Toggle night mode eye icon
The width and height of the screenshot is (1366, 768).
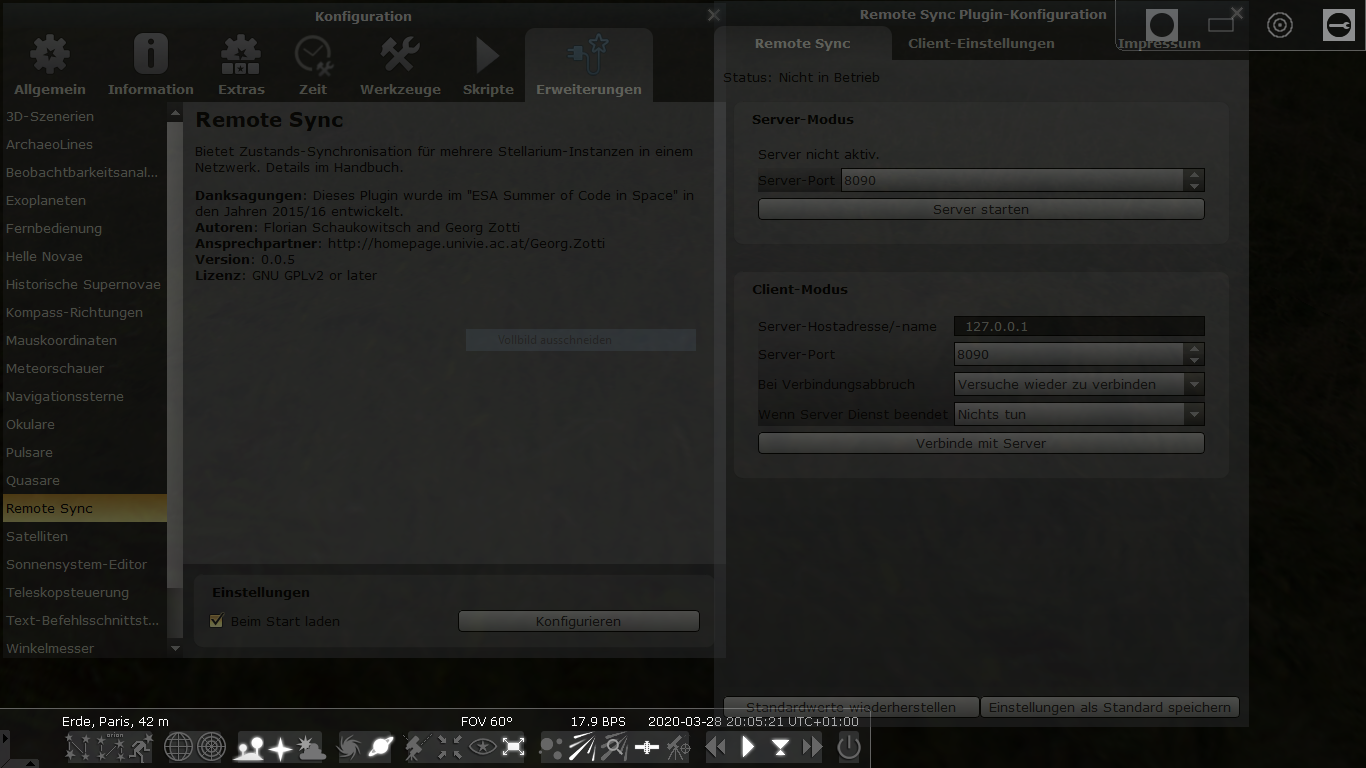(x=482, y=747)
